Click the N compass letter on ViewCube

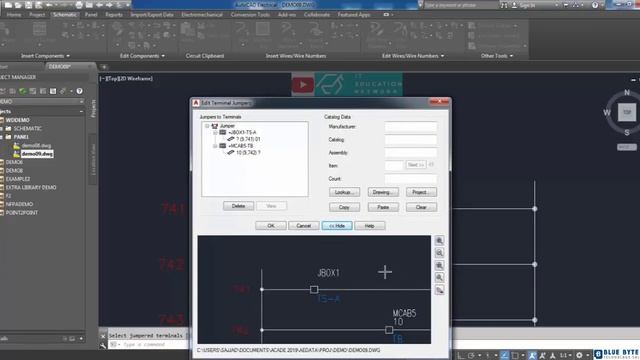(x=627, y=93)
